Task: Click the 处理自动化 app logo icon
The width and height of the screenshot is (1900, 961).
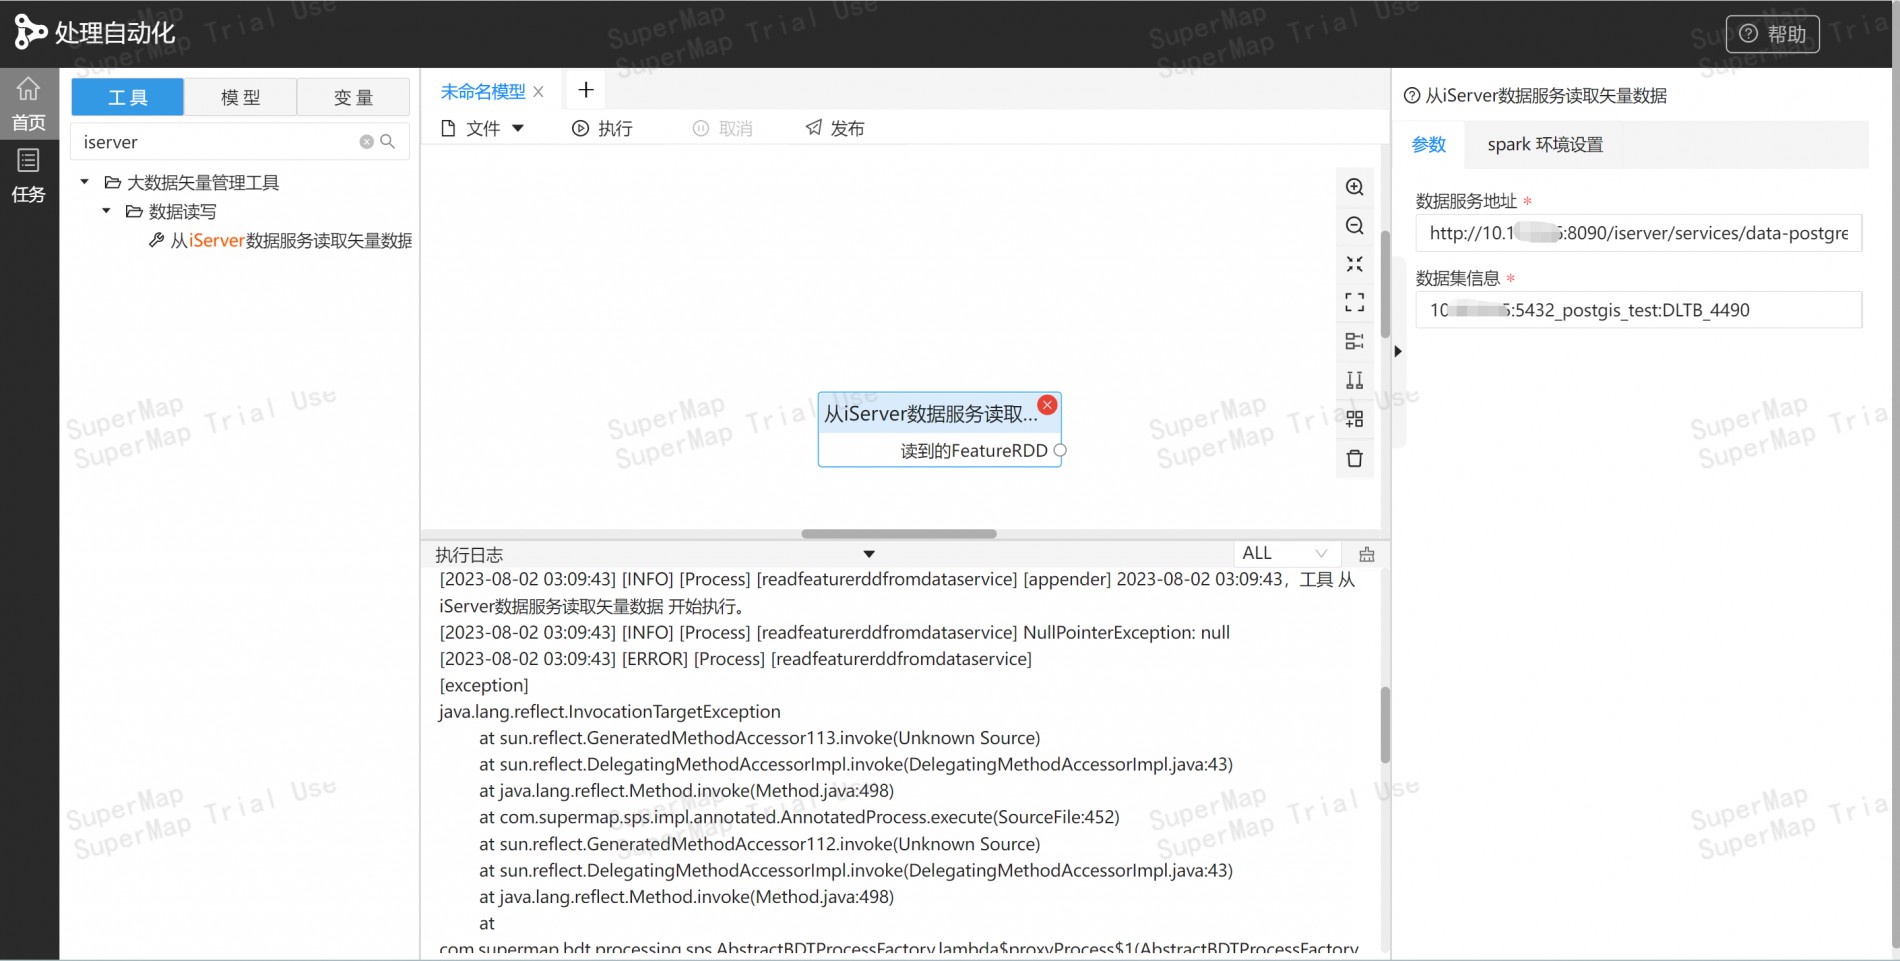Action: (x=30, y=32)
